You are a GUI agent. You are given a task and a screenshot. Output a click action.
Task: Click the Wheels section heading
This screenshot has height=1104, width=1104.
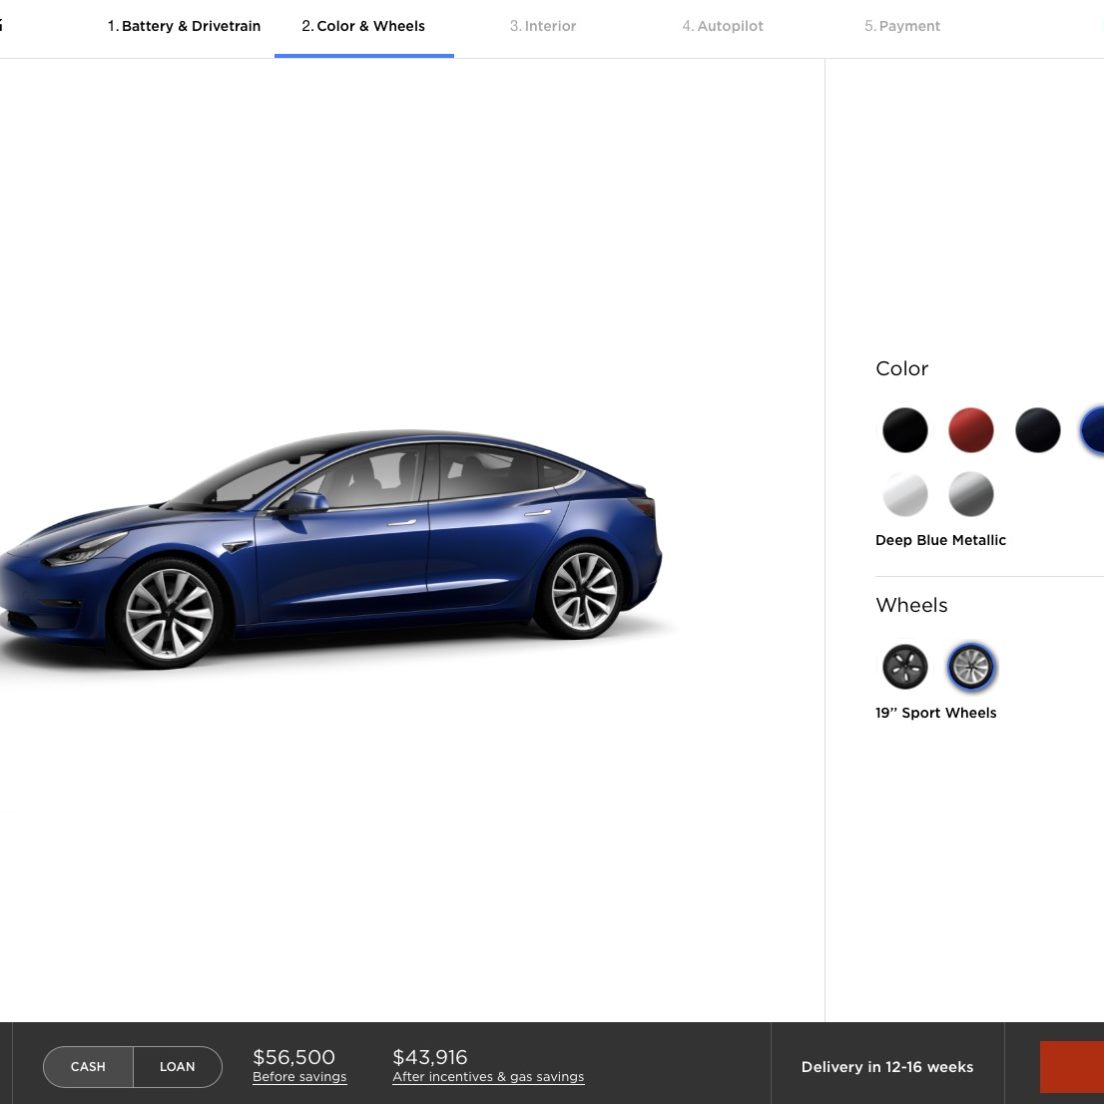pos(912,605)
